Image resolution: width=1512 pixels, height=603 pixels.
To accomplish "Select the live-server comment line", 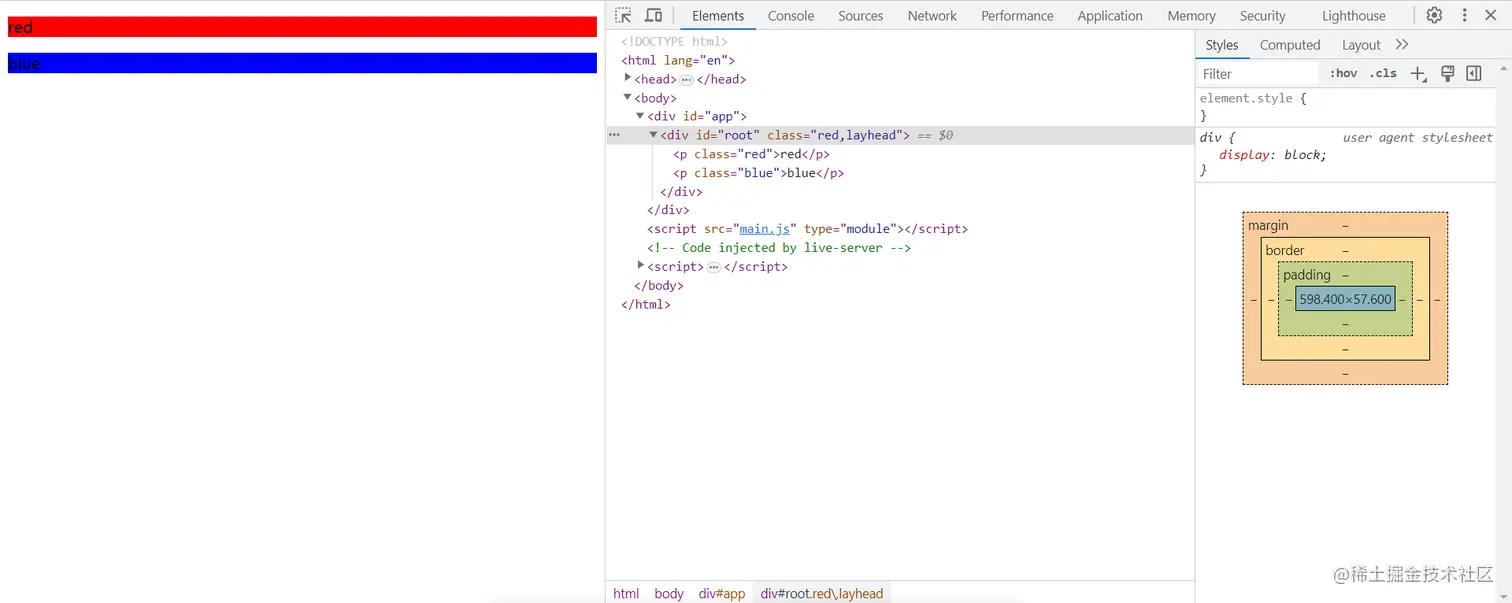I will point(779,248).
